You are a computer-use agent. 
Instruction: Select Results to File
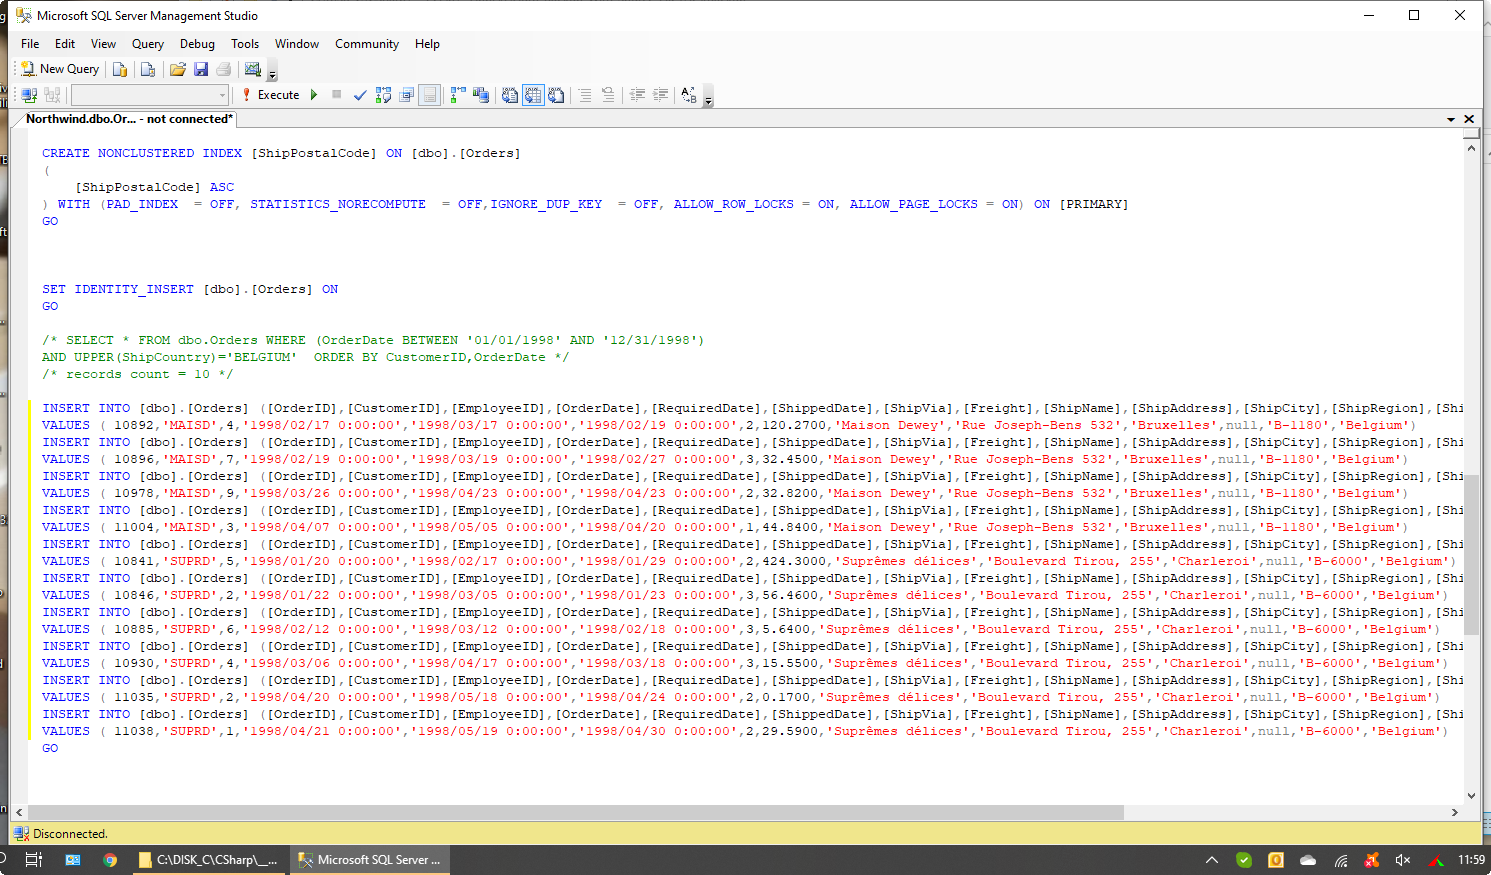(x=556, y=95)
